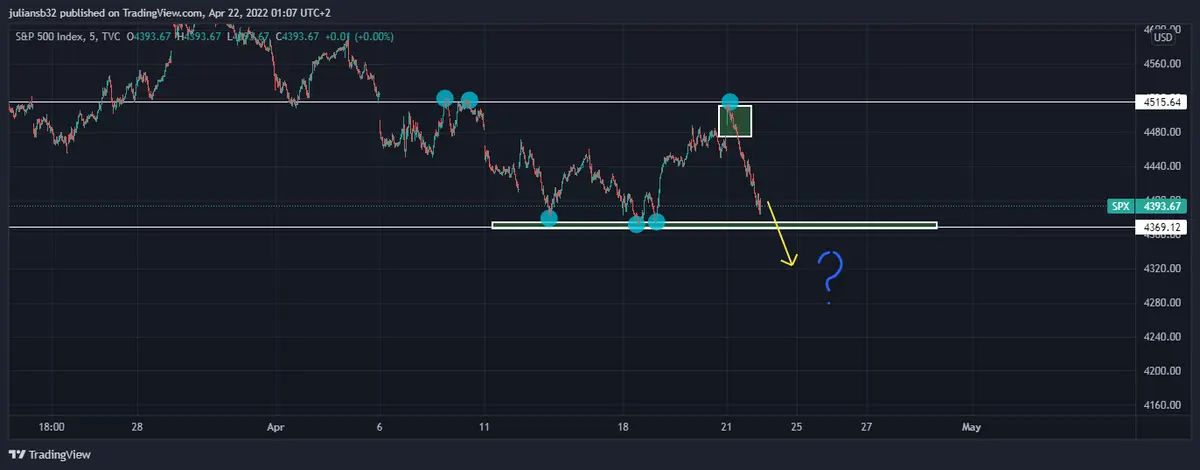This screenshot has width=1200, height=470.
Task: Click the teal SPX symbol tag
Action: (1119, 206)
